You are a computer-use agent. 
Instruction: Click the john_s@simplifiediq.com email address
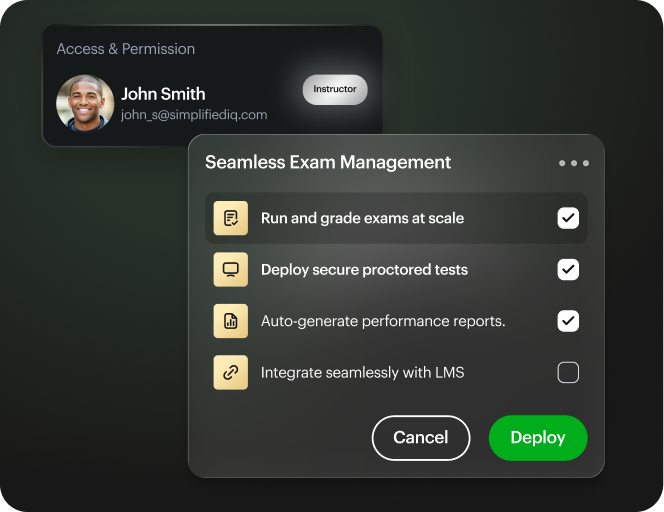tap(194, 115)
